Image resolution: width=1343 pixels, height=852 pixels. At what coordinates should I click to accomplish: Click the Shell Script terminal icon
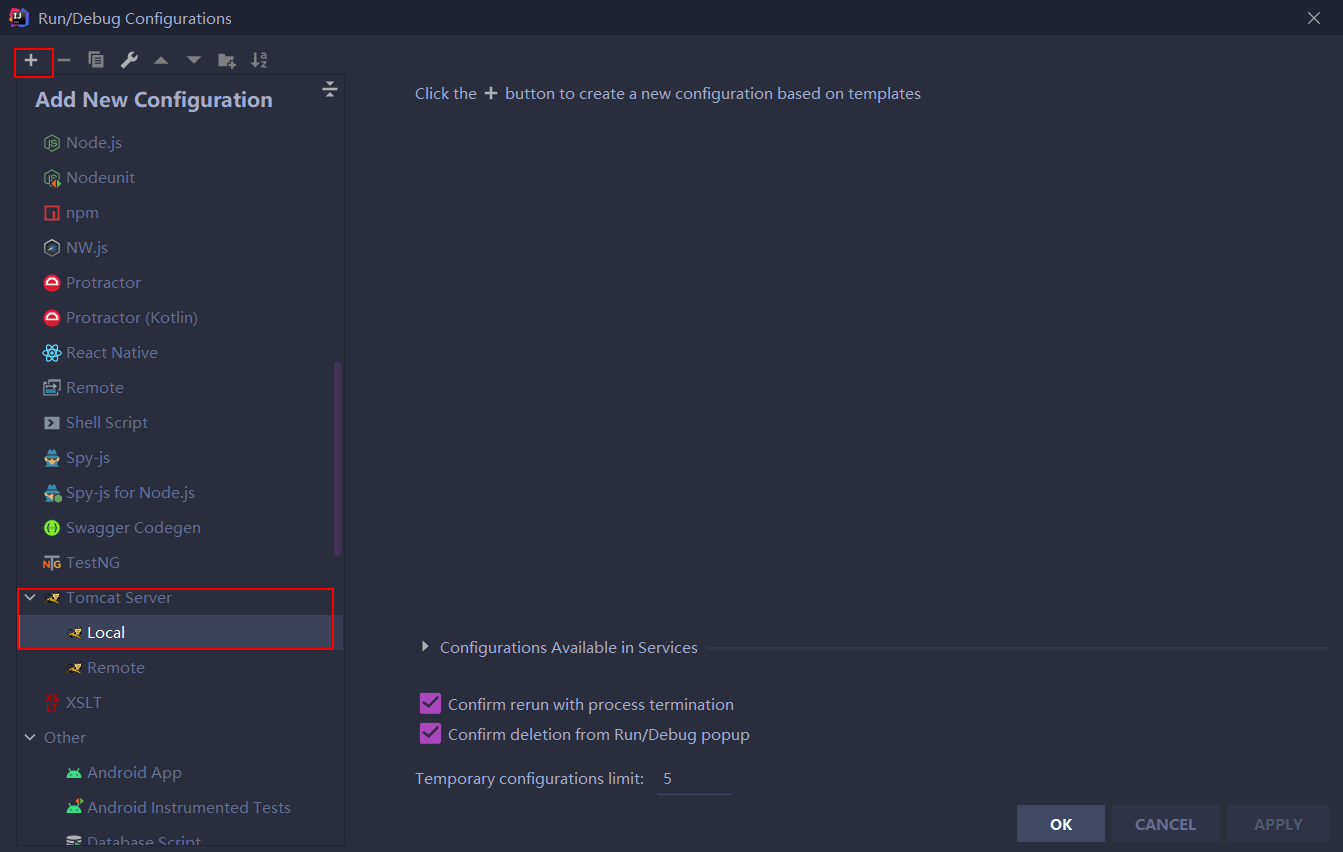[52, 423]
